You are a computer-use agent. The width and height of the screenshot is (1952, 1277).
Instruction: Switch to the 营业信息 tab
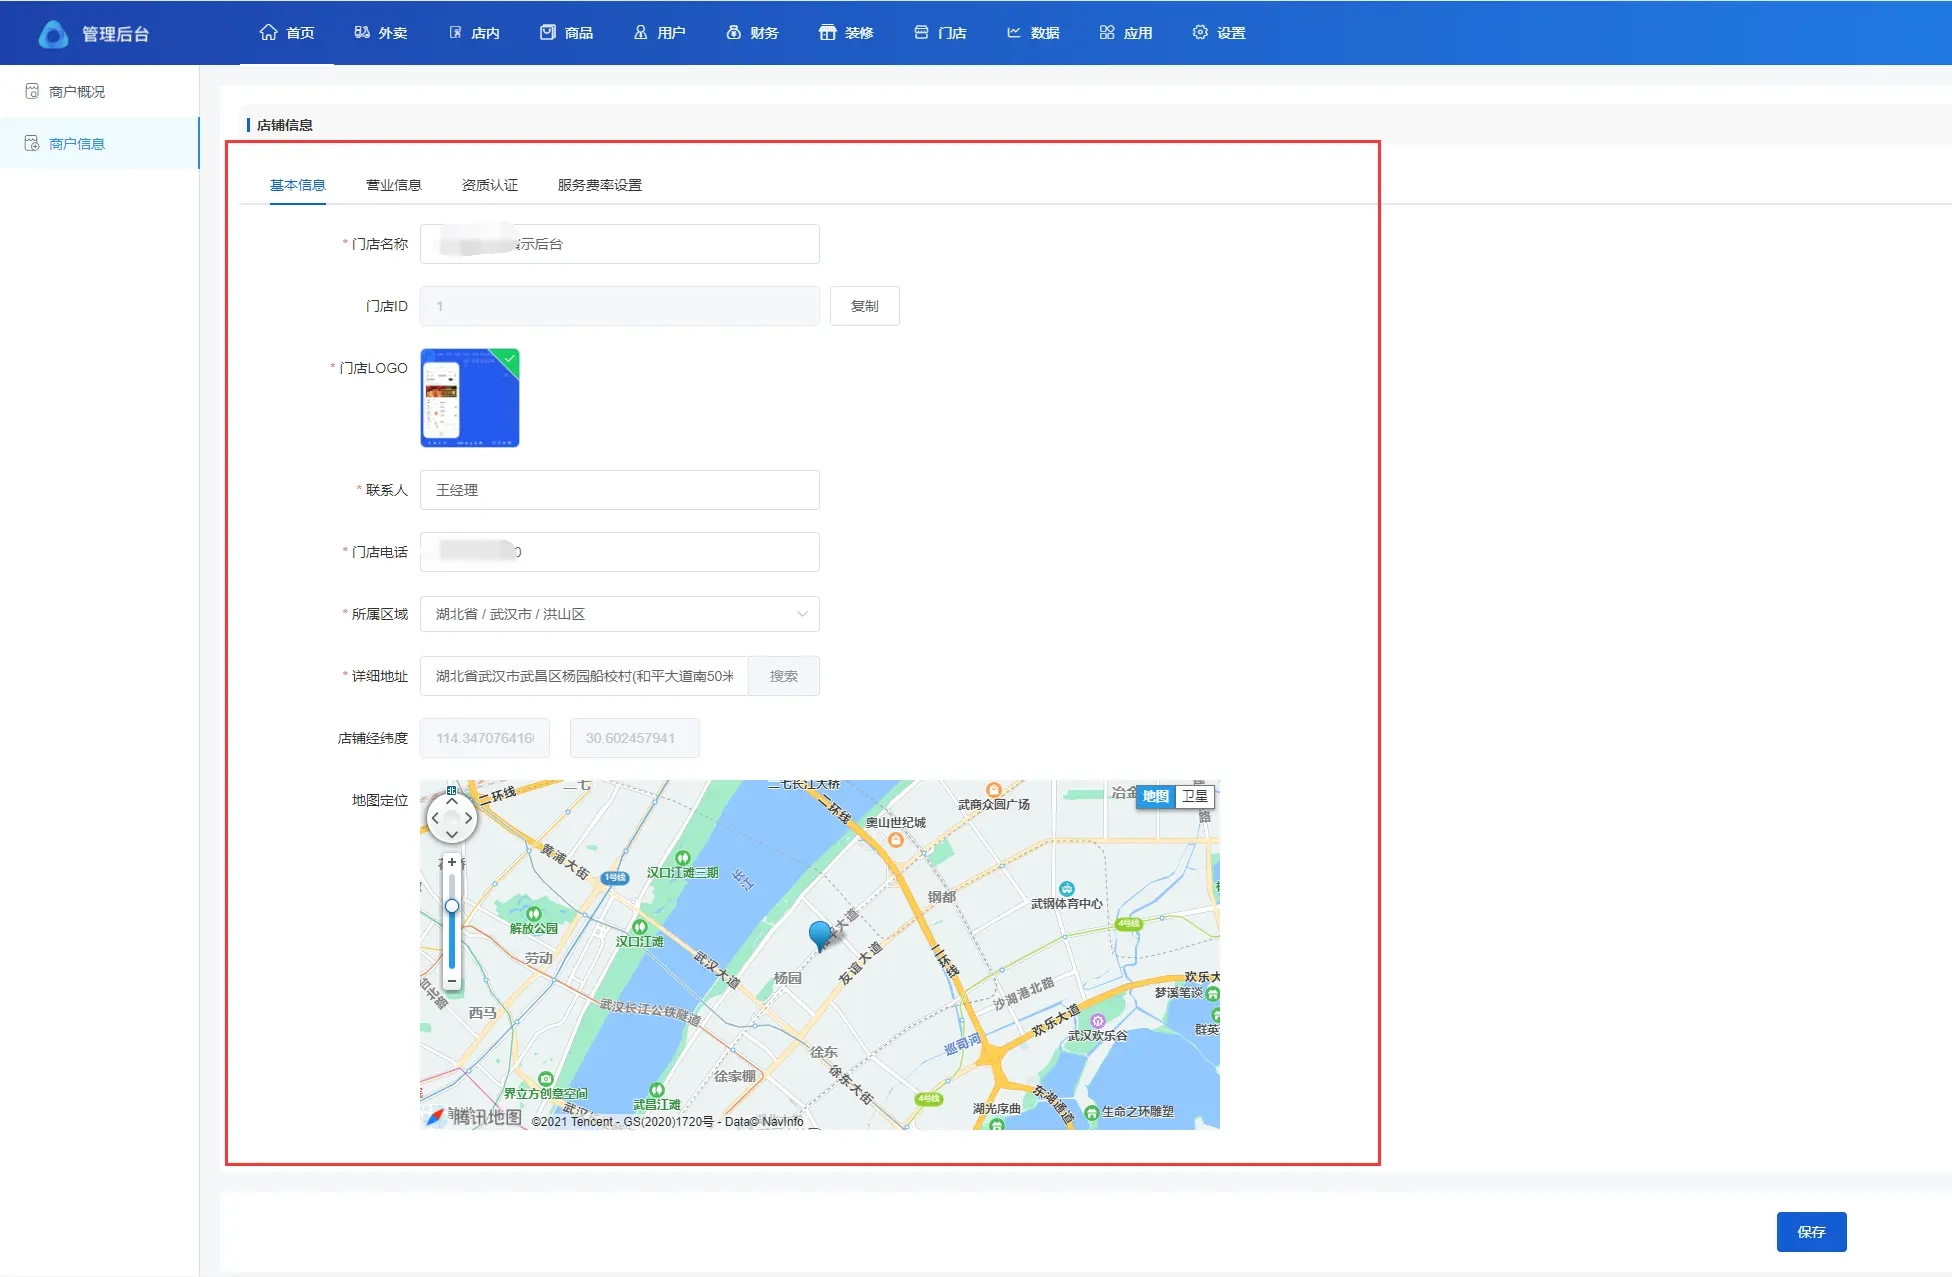pos(393,185)
